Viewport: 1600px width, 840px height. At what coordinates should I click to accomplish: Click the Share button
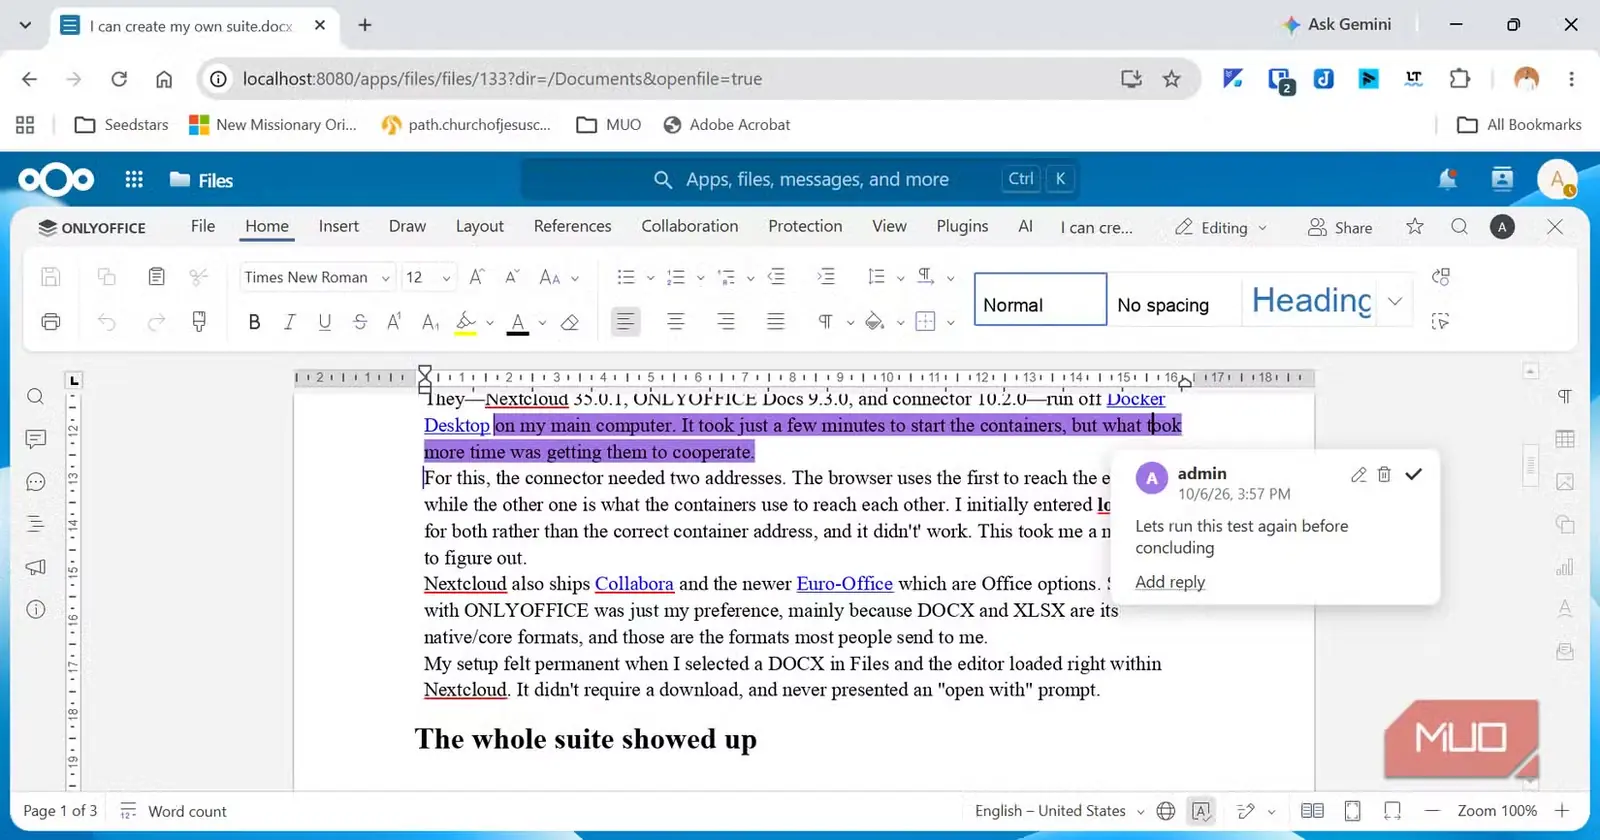point(1340,227)
